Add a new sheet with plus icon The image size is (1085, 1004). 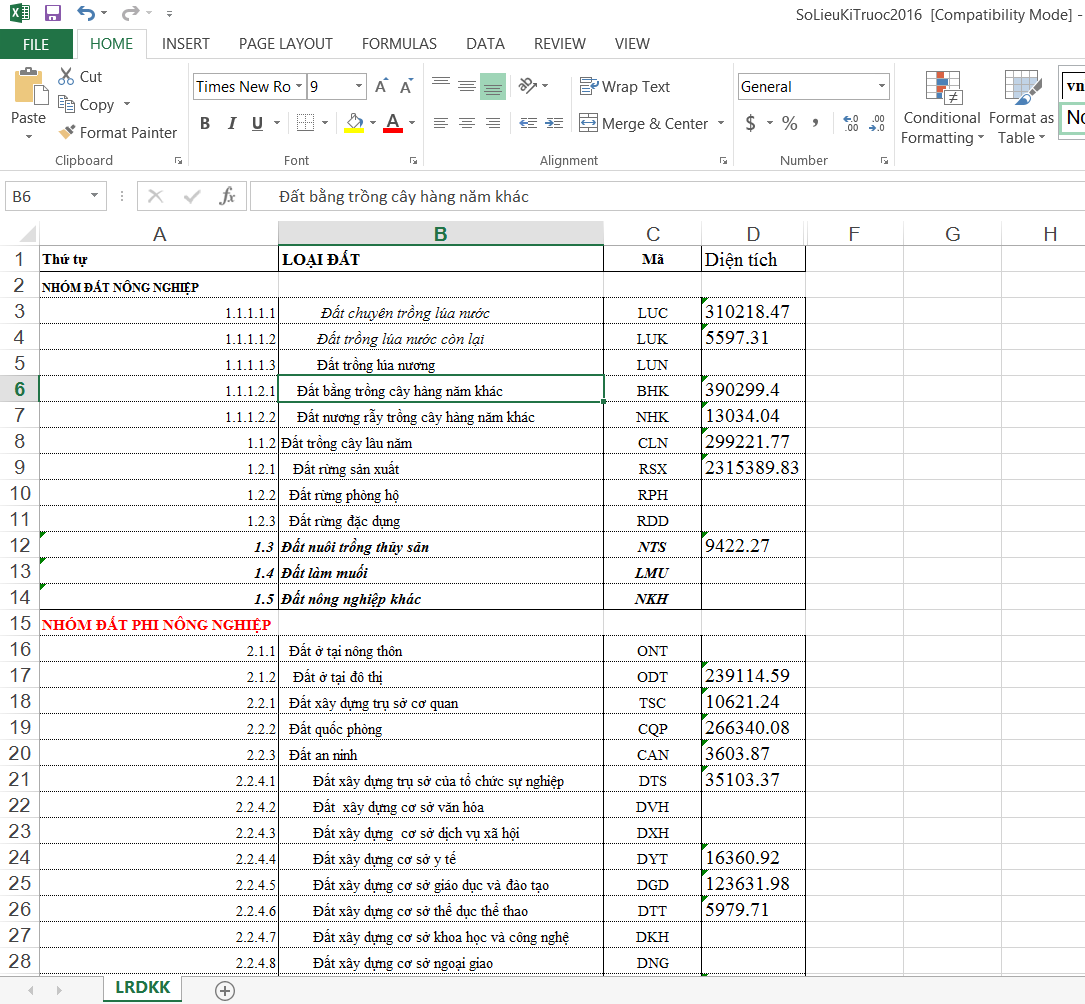pos(225,990)
